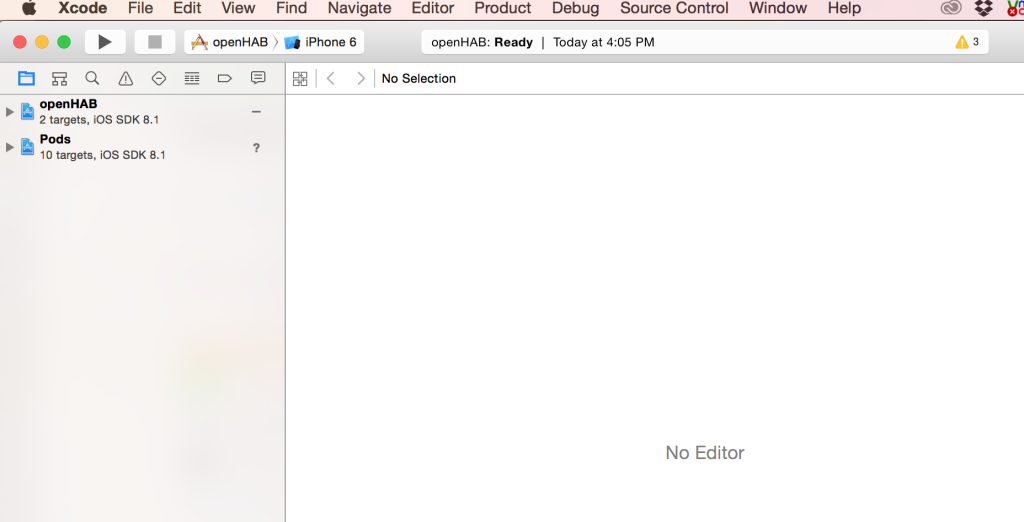
Task: Open the Product menu
Action: [x=503, y=8]
